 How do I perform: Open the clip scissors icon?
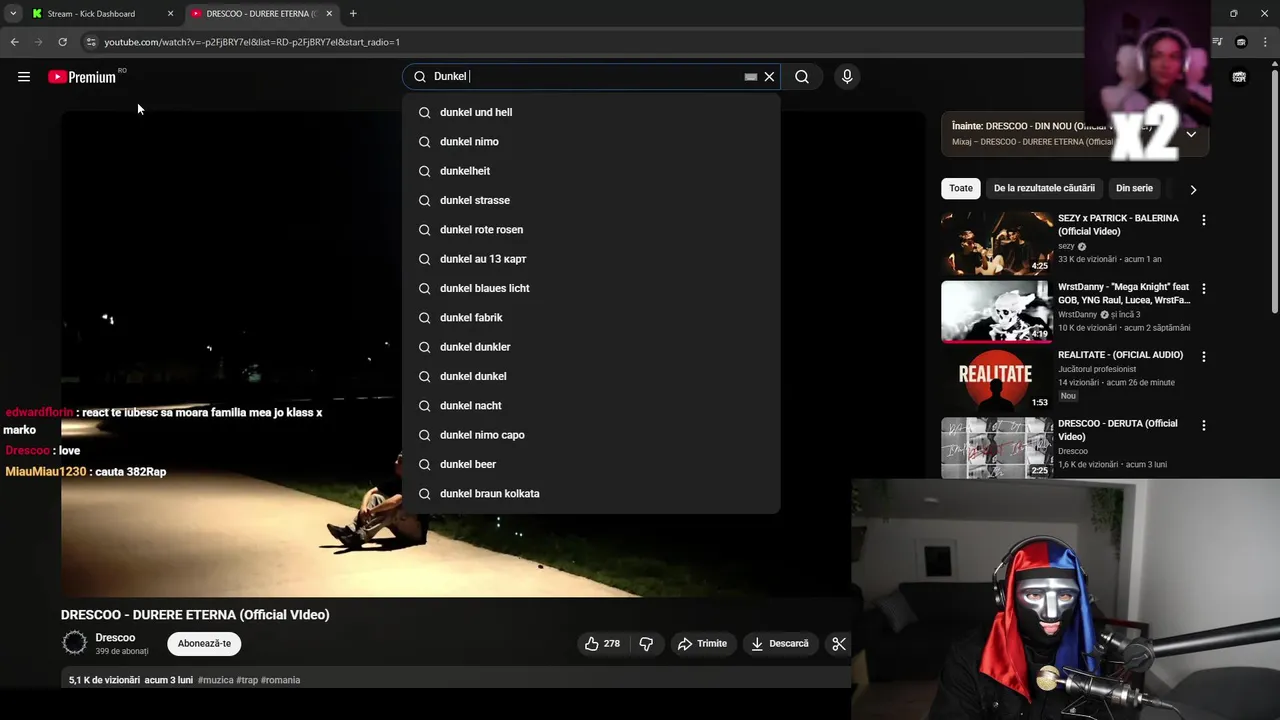(x=838, y=644)
